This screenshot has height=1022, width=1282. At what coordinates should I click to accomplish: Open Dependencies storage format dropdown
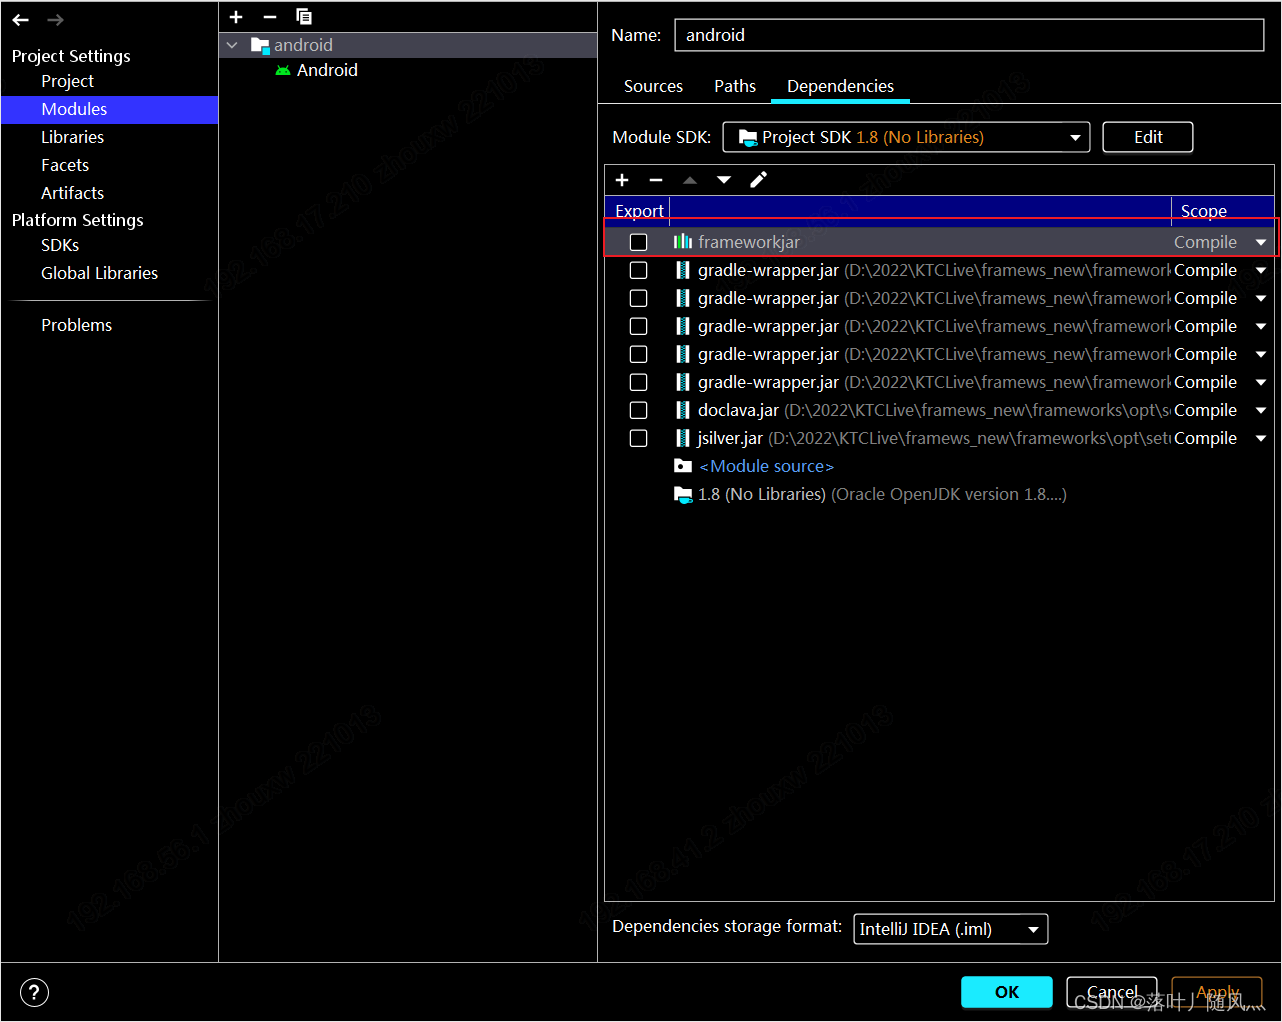click(950, 929)
